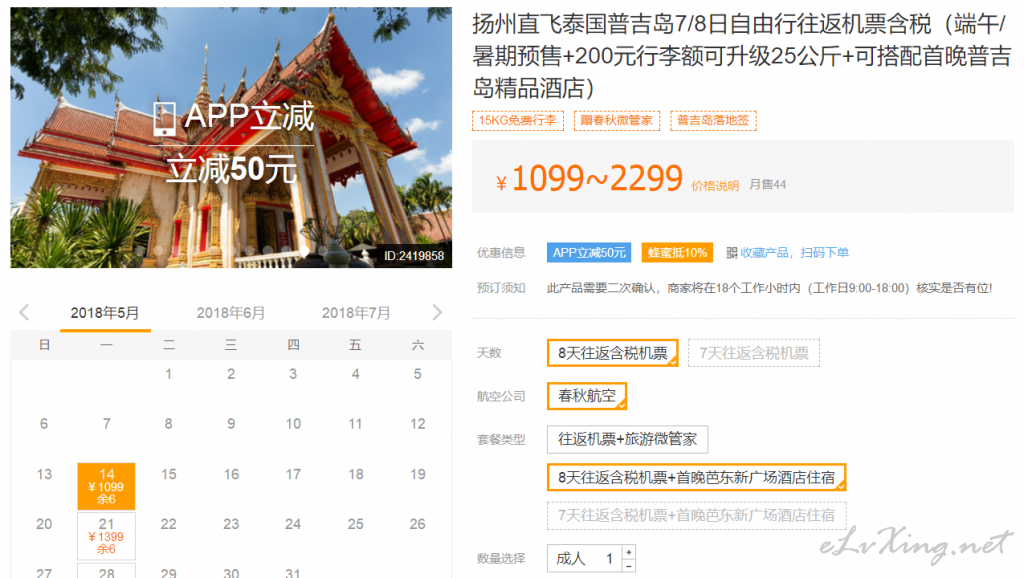Switch to 2018年6月 calendar tab
1024x578 pixels.
[x=231, y=313]
